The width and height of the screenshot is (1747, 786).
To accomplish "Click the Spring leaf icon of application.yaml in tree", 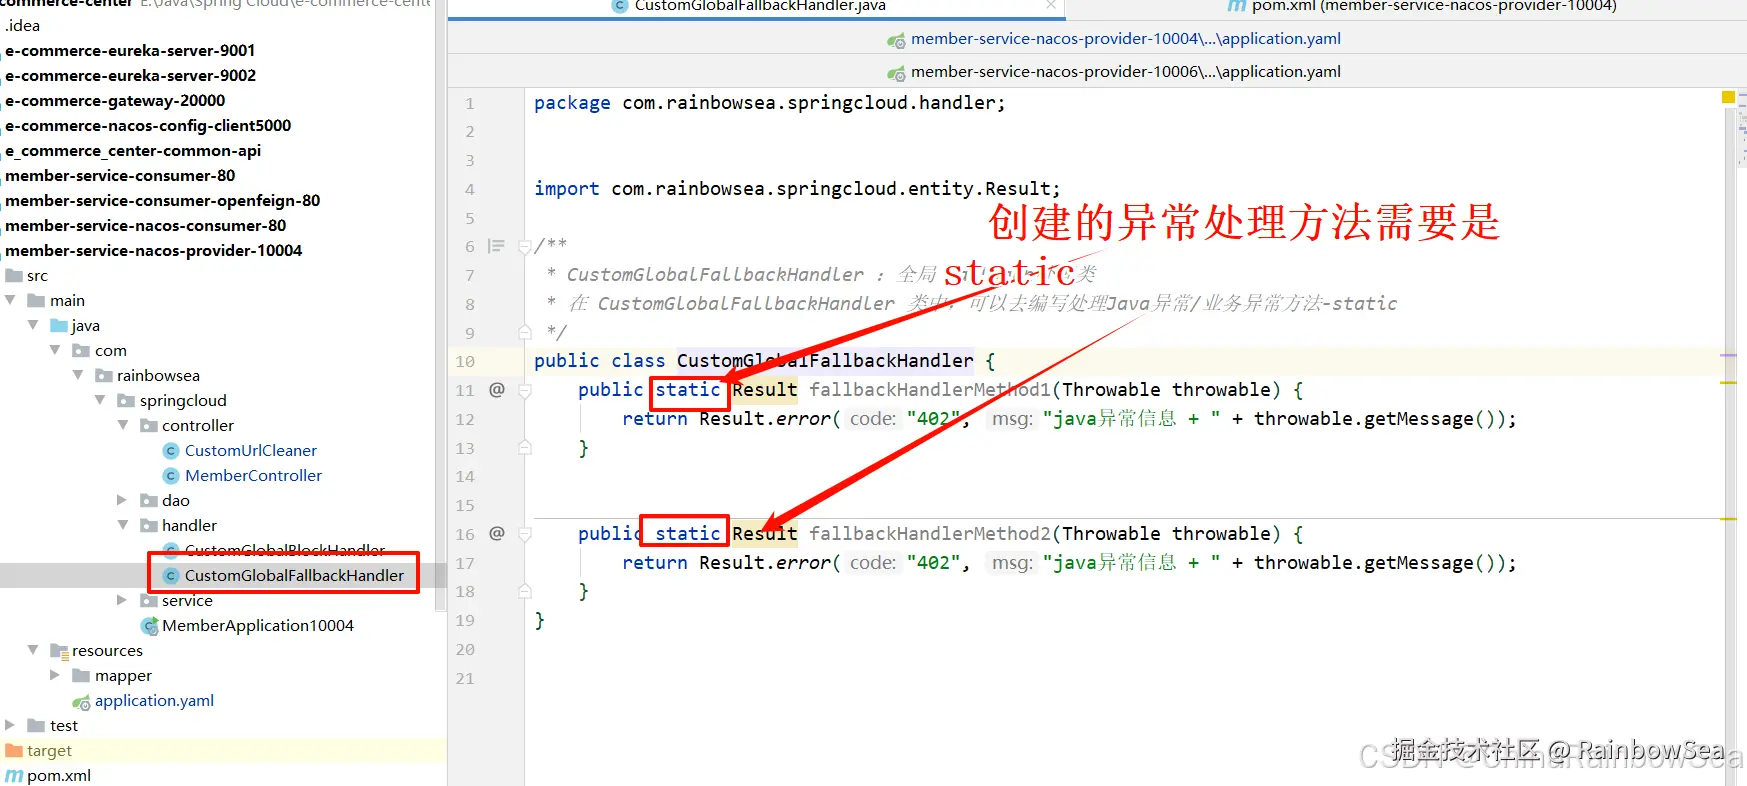I will click(x=82, y=702).
